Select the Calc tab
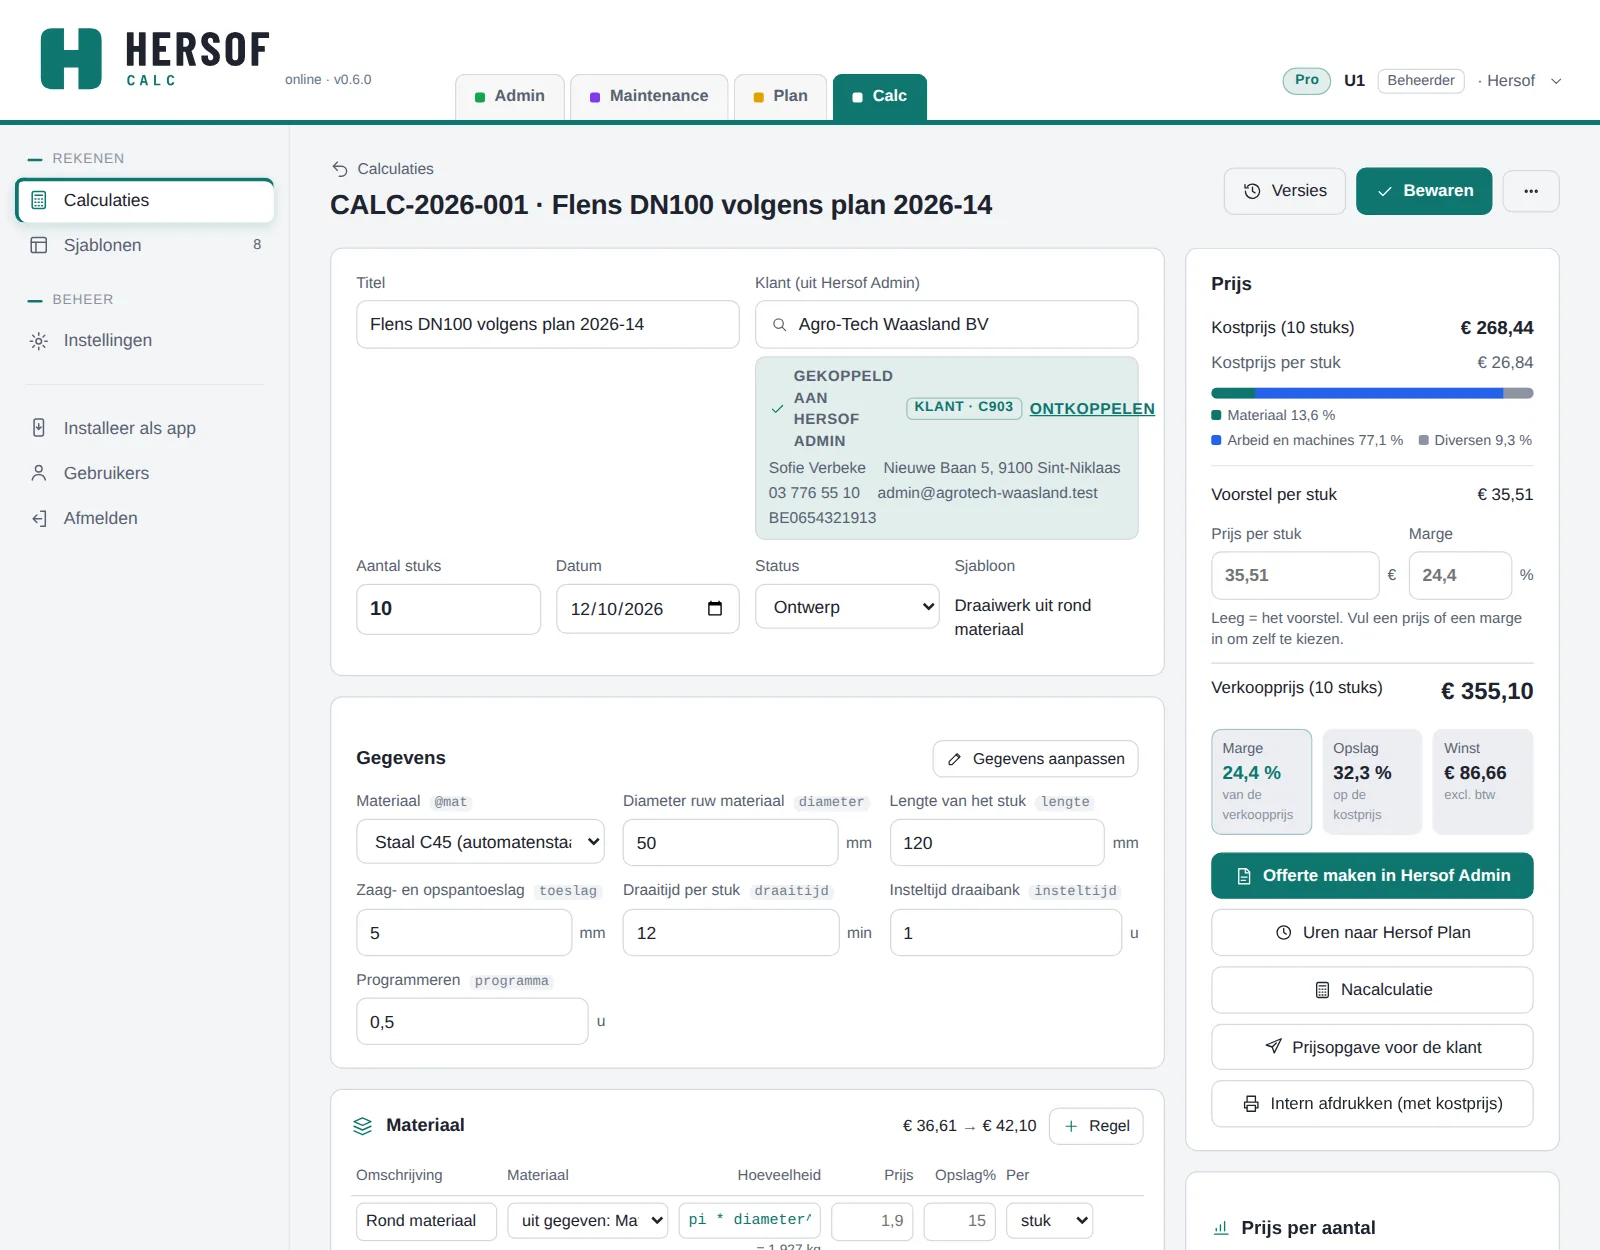1600x1250 pixels. coord(880,97)
